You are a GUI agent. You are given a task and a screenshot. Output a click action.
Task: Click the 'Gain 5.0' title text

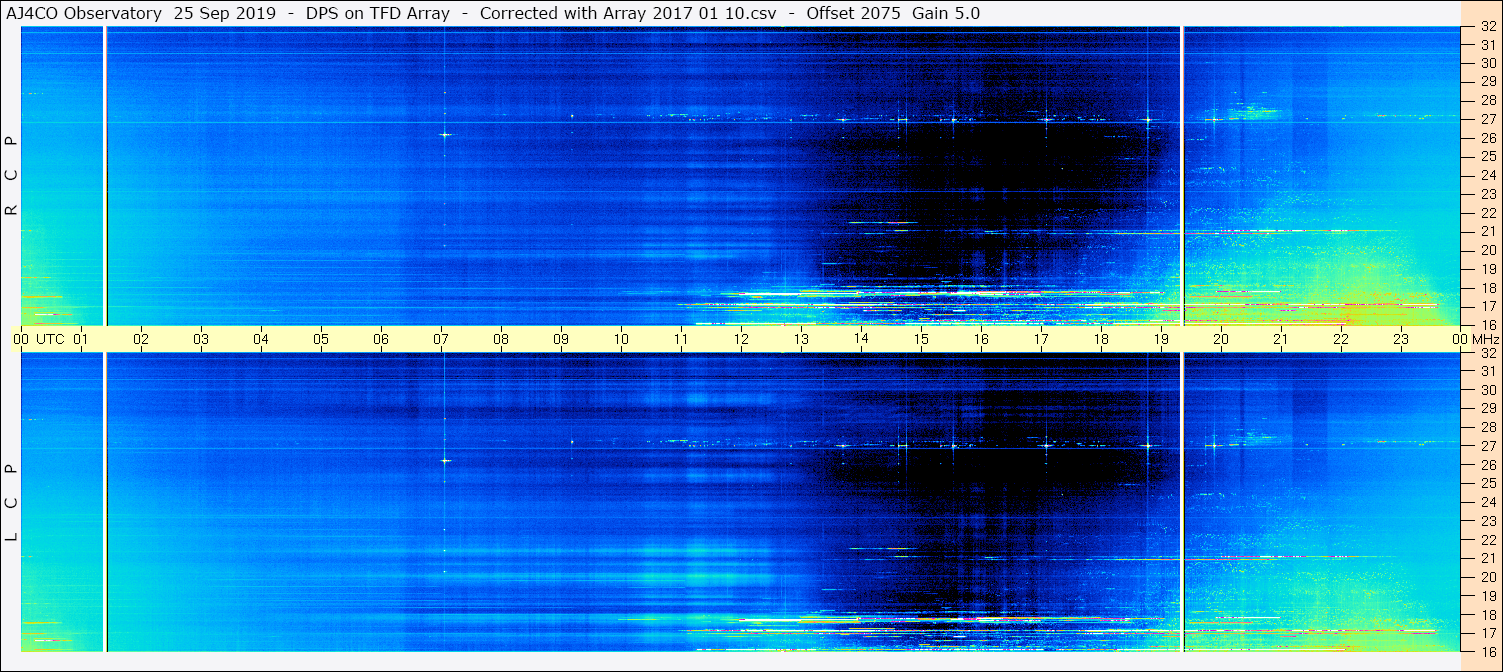click(x=947, y=13)
